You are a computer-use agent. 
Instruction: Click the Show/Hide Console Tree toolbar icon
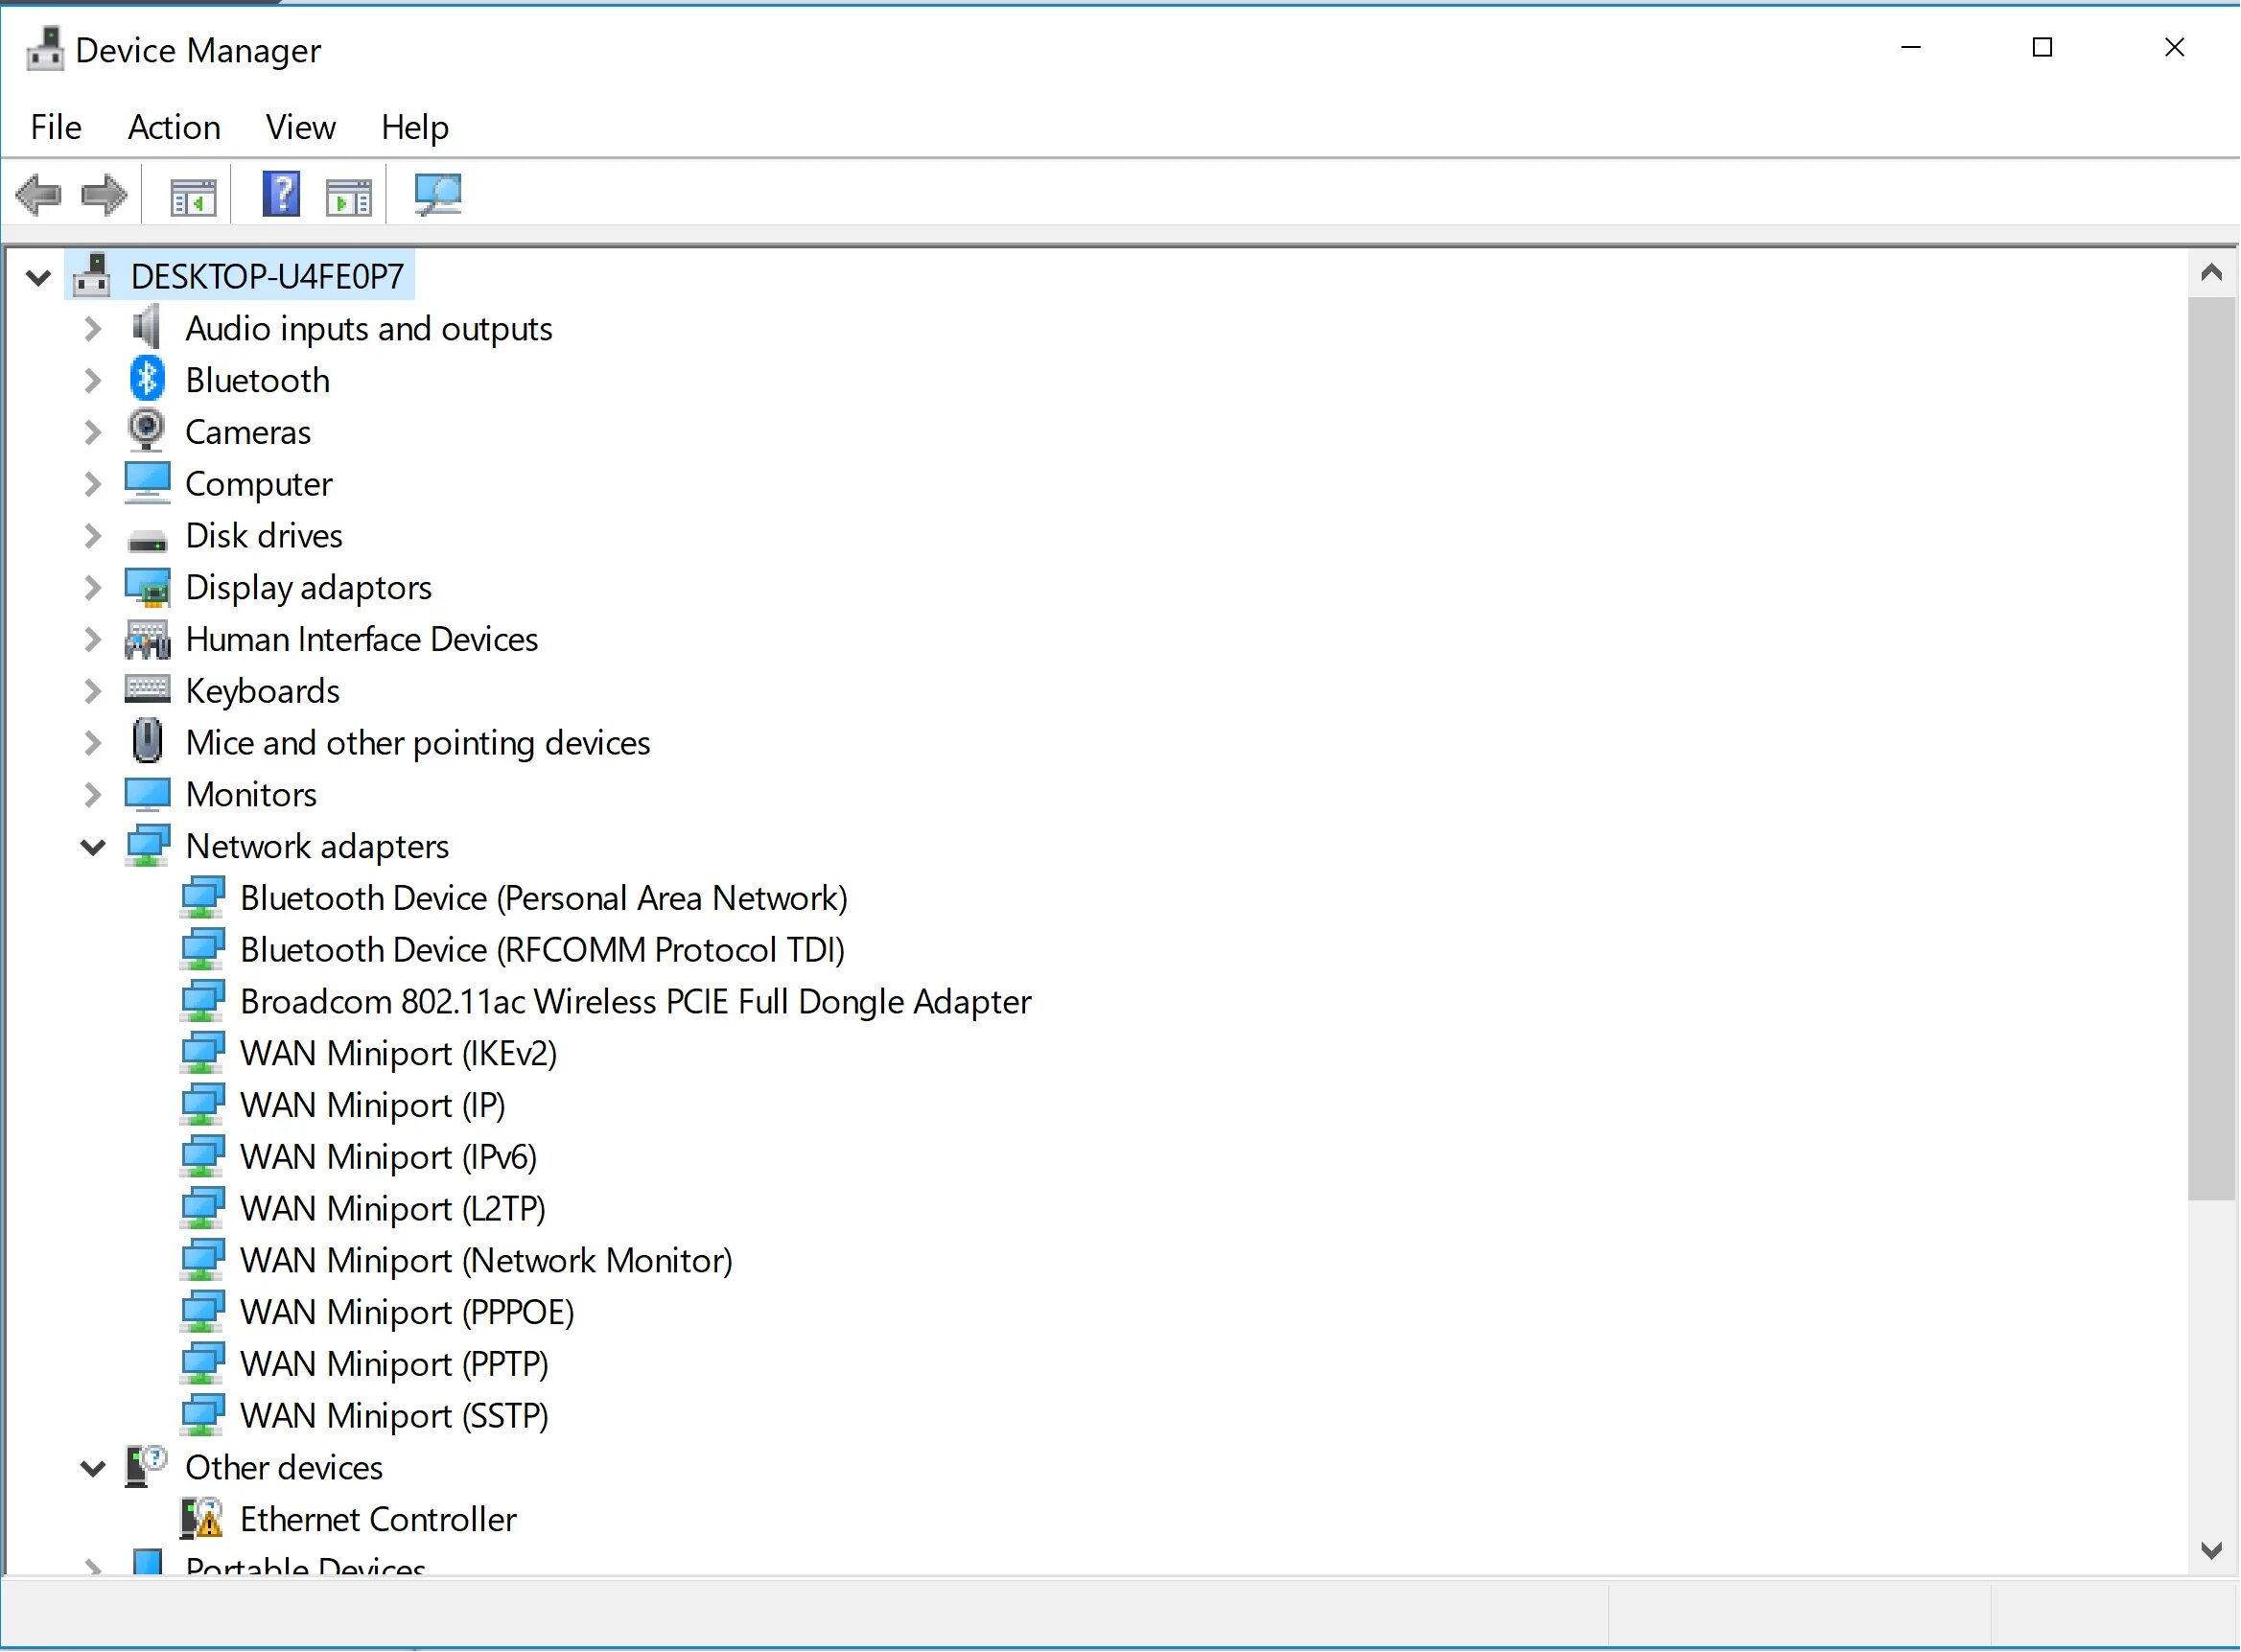pyautogui.click(x=193, y=197)
